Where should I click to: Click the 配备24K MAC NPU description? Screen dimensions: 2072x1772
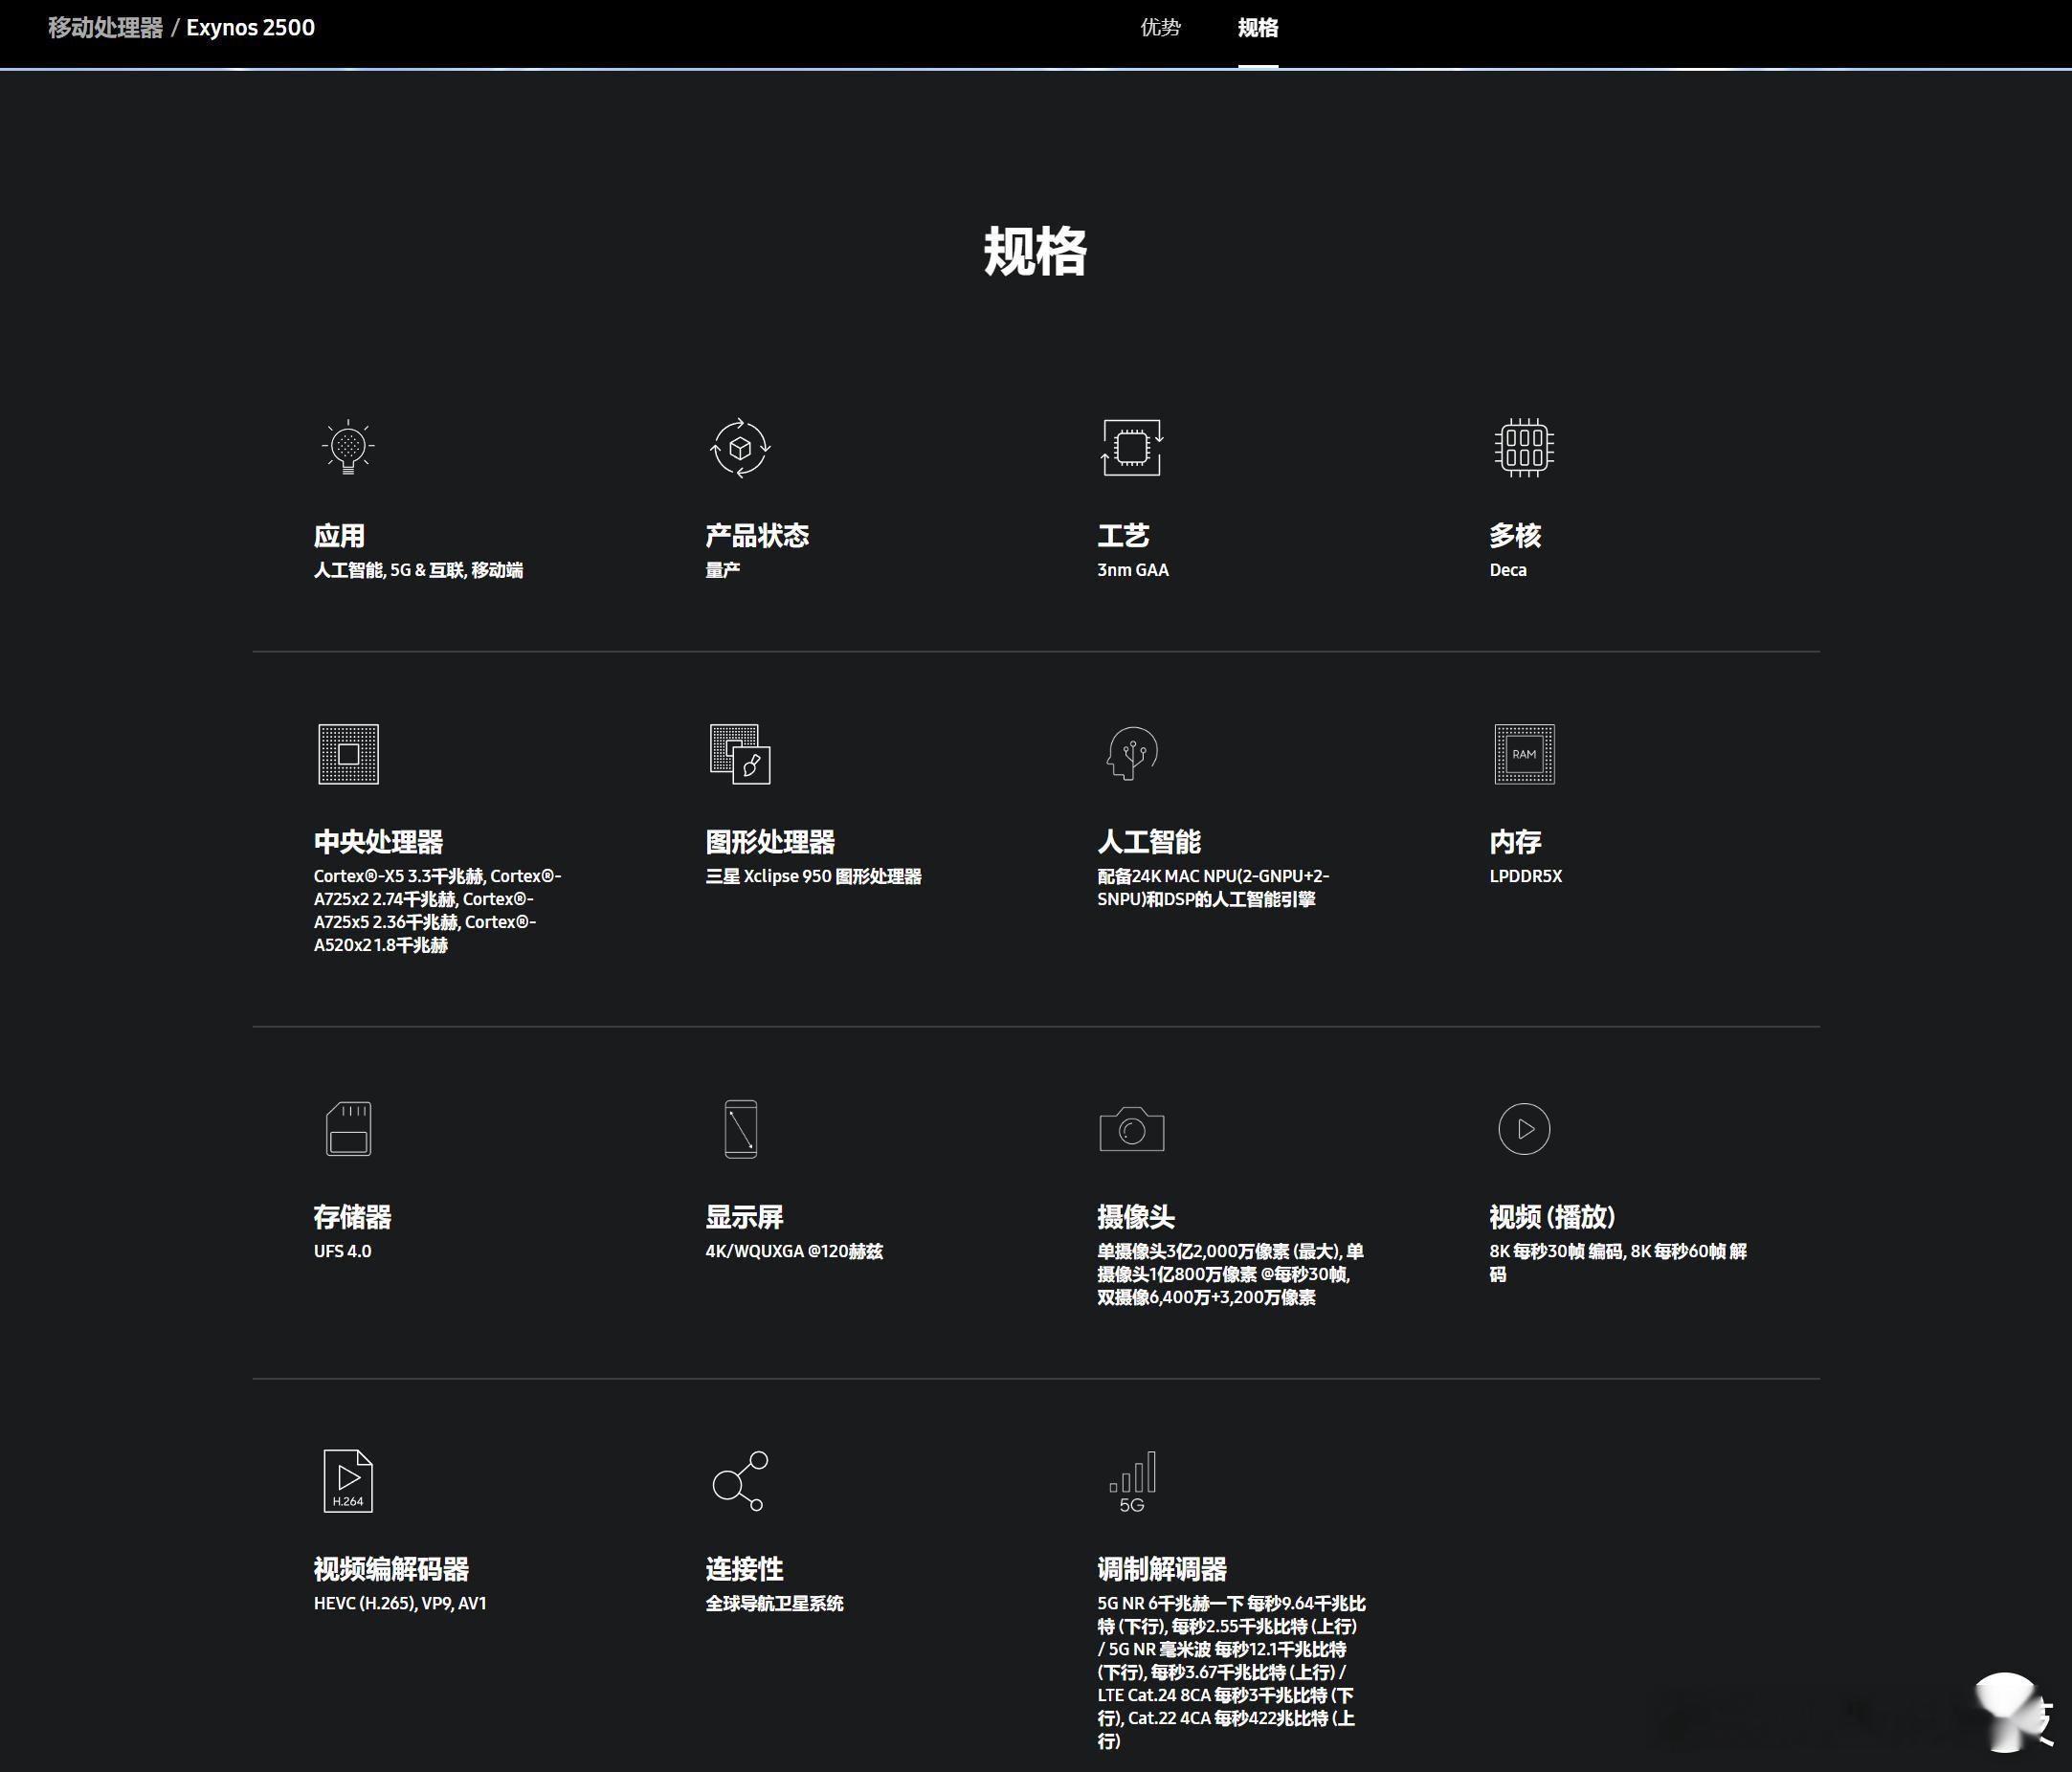[x=1213, y=888]
